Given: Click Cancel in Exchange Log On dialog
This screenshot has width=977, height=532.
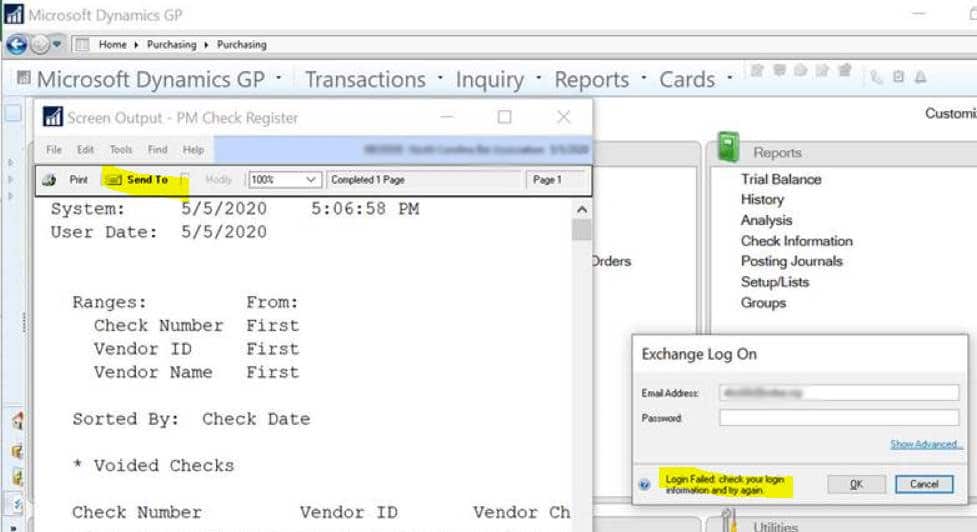Looking at the screenshot, I should pos(924,484).
